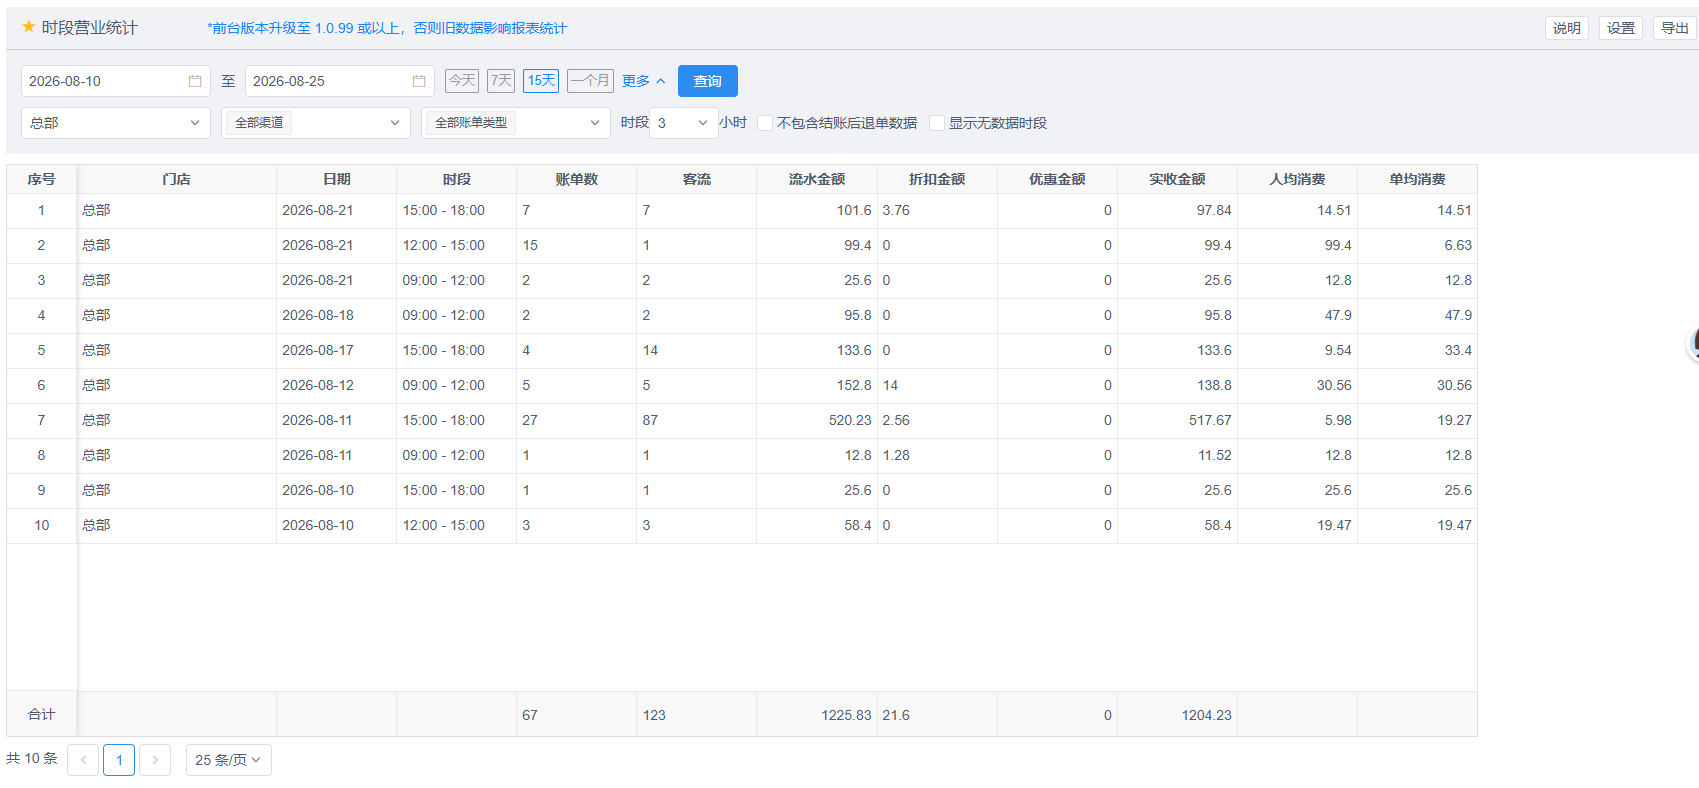Image resolution: width=1699 pixels, height=788 pixels.
Task: Click the 实收金额 value 138.8
Action: (1214, 385)
